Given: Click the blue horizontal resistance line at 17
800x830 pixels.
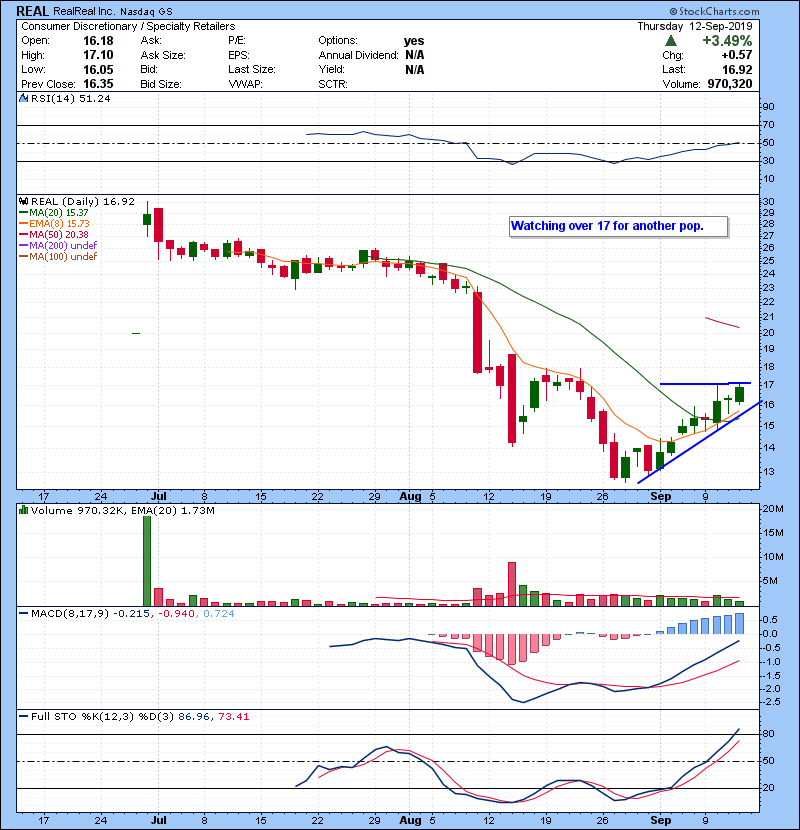Looking at the screenshot, I should 705,383.
